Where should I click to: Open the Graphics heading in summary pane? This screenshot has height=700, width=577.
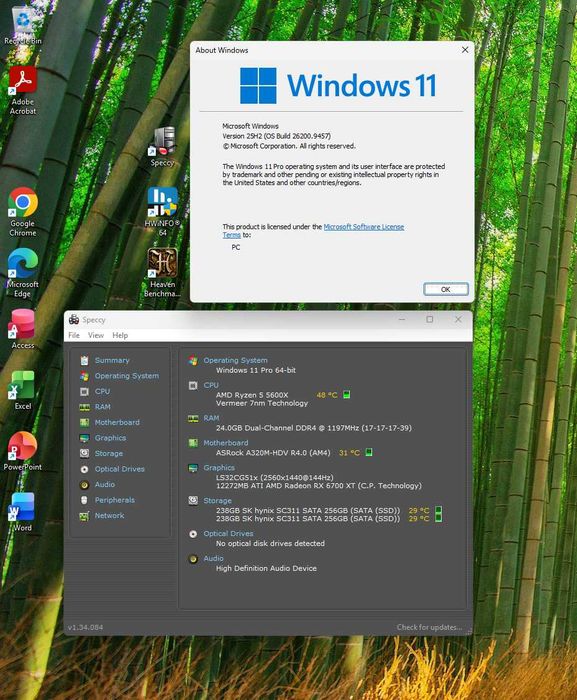click(x=219, y=468)
